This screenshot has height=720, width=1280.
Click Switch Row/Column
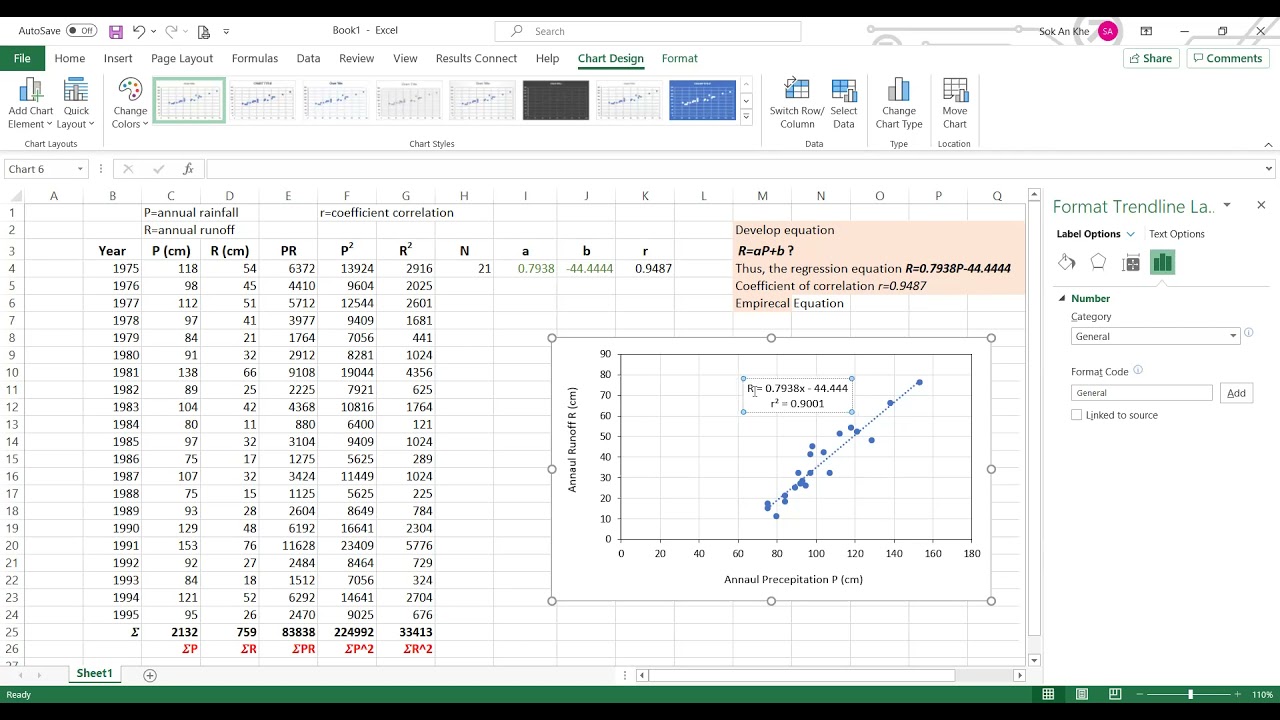point(797,104)
